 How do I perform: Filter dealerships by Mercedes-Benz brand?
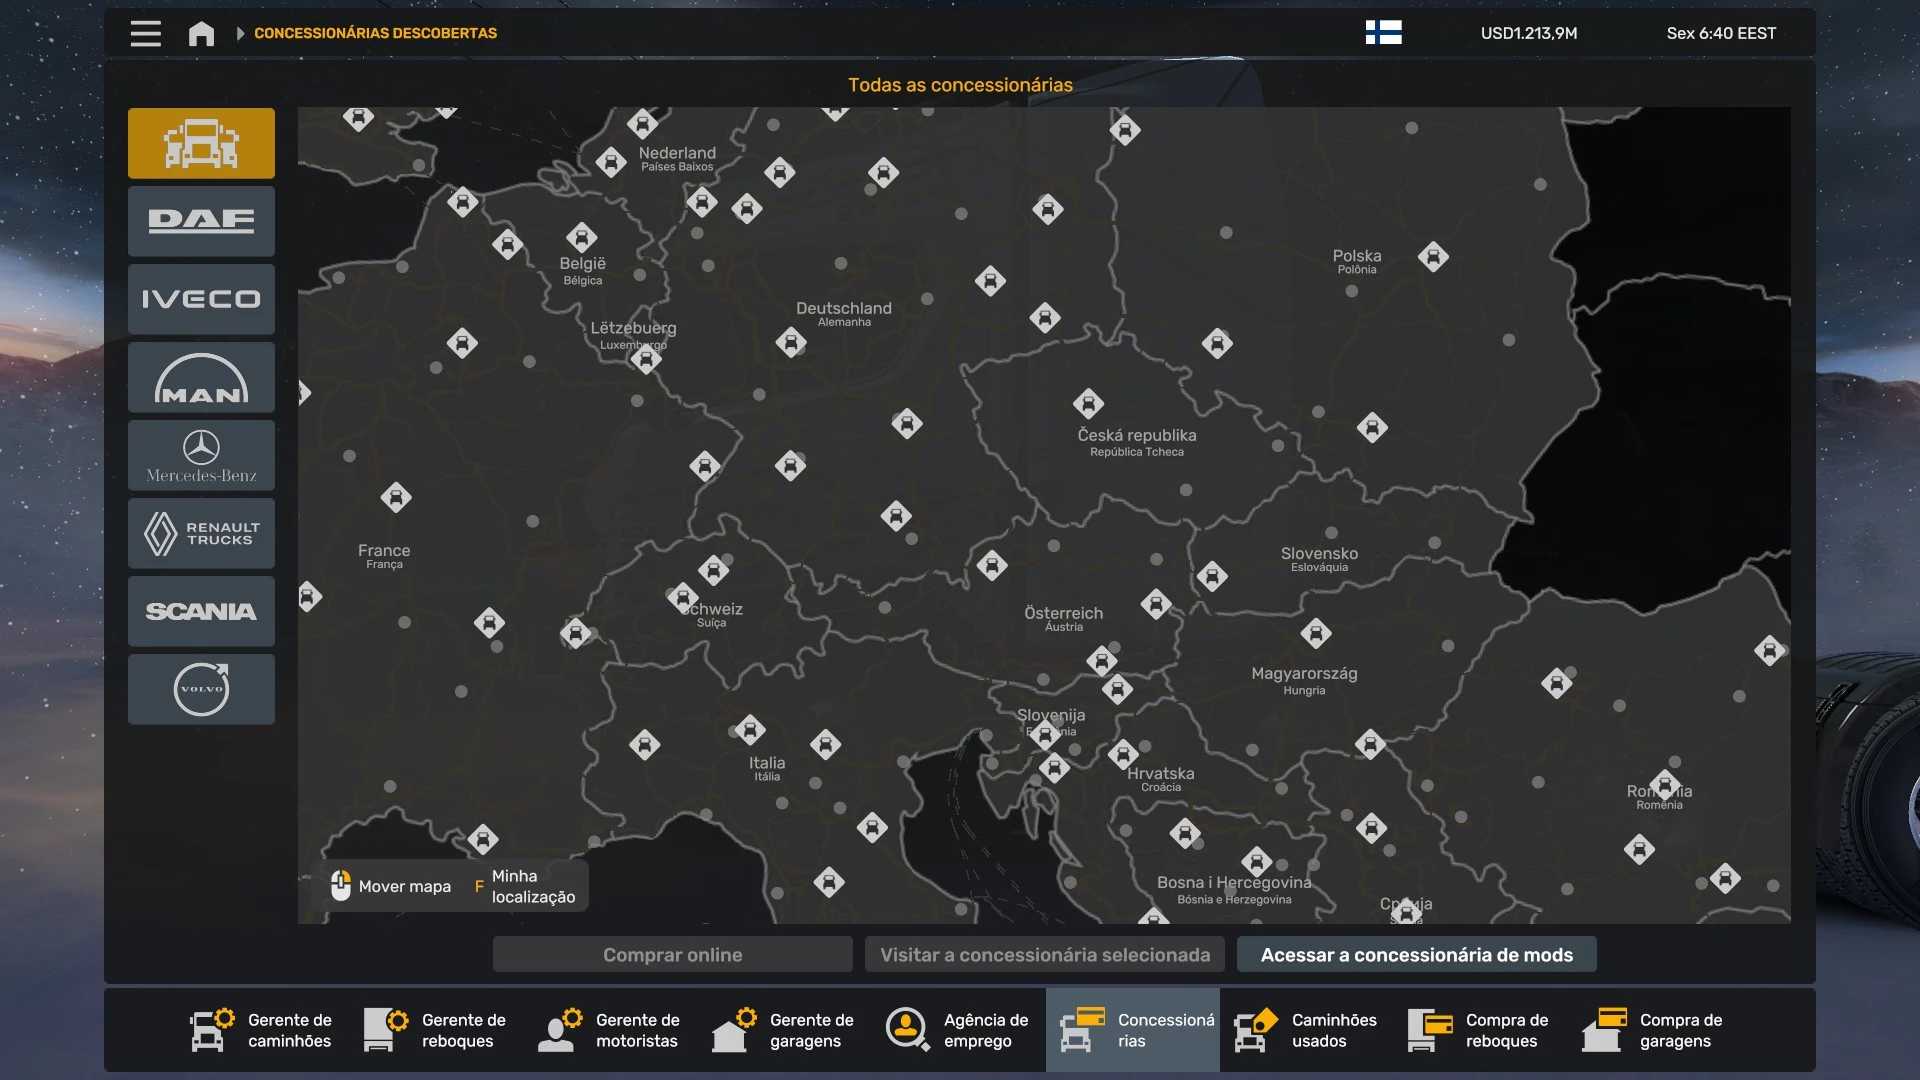coord(201,455)
